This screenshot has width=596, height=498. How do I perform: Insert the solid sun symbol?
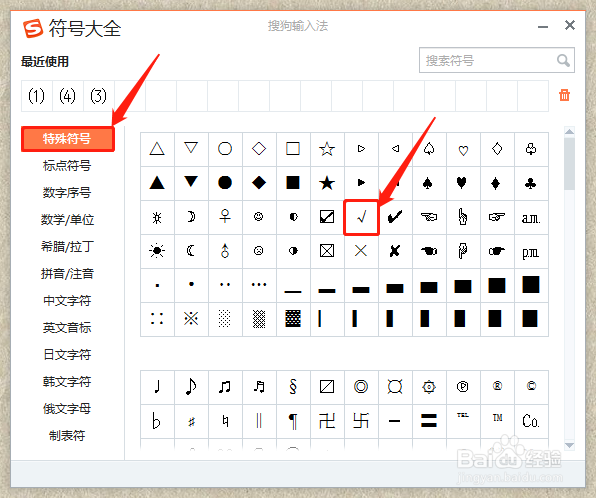(x=157, y=251)
